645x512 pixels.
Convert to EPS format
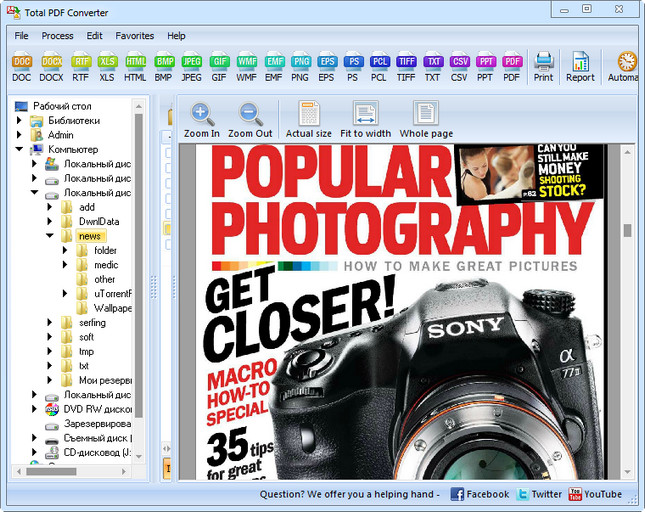[327, 68]
